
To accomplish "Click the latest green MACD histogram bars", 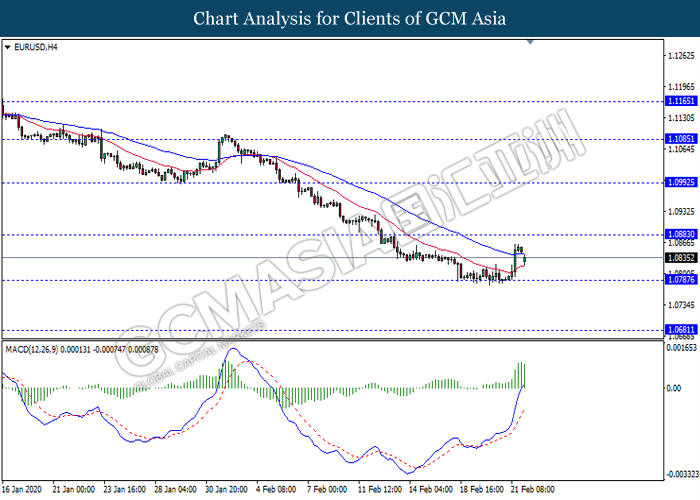I will (x=521, y=376).
